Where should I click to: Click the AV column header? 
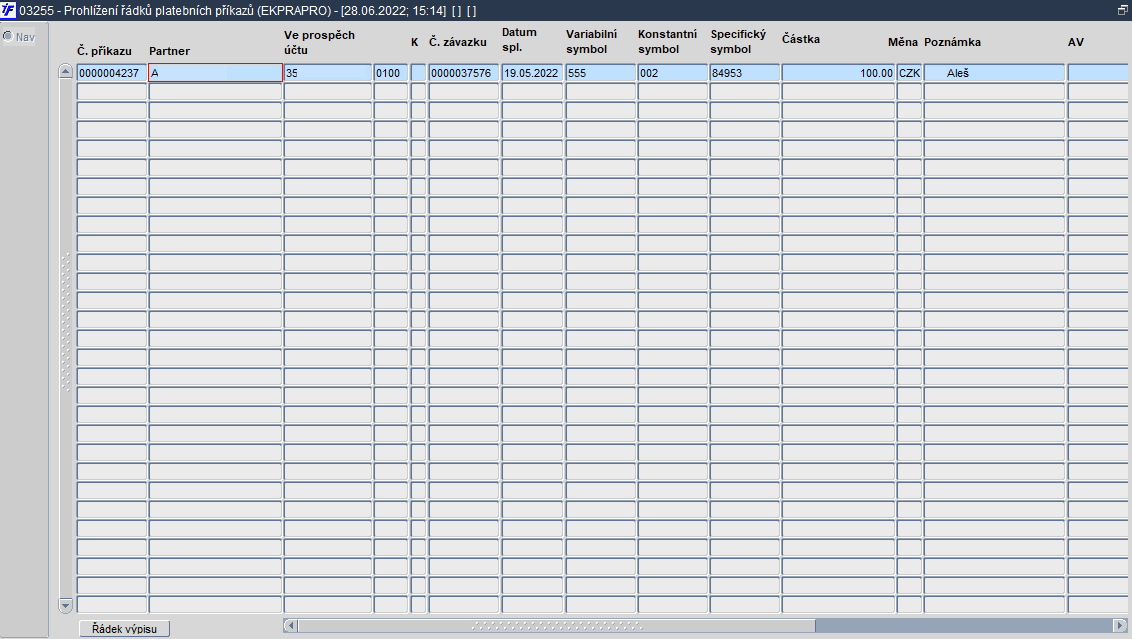(x=1076, y=42)
